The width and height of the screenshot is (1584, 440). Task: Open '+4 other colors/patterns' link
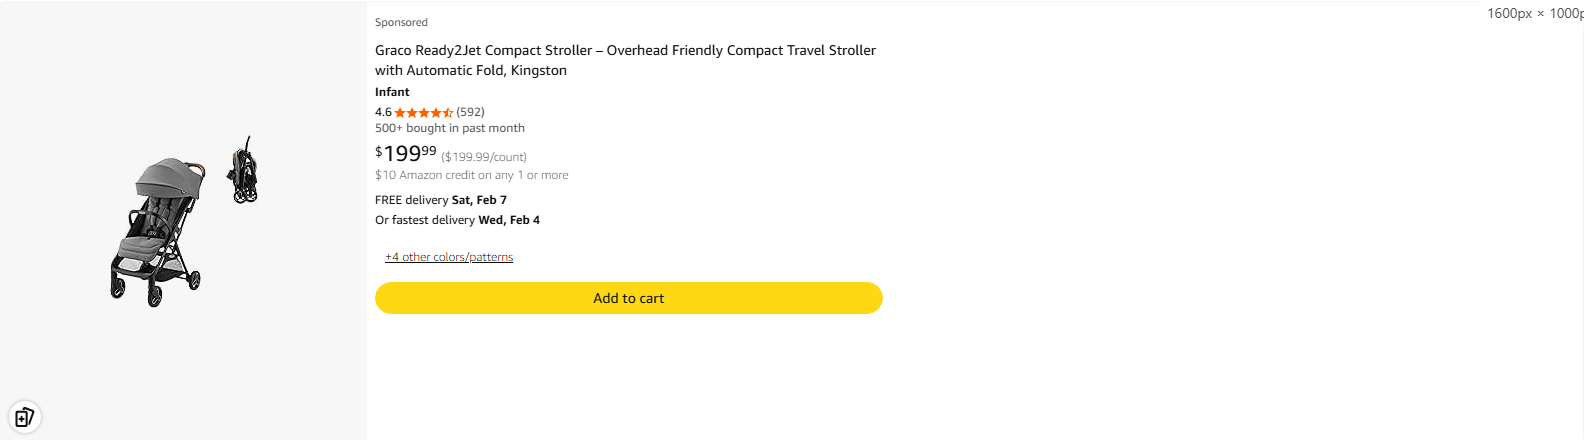tap(449, 257)
